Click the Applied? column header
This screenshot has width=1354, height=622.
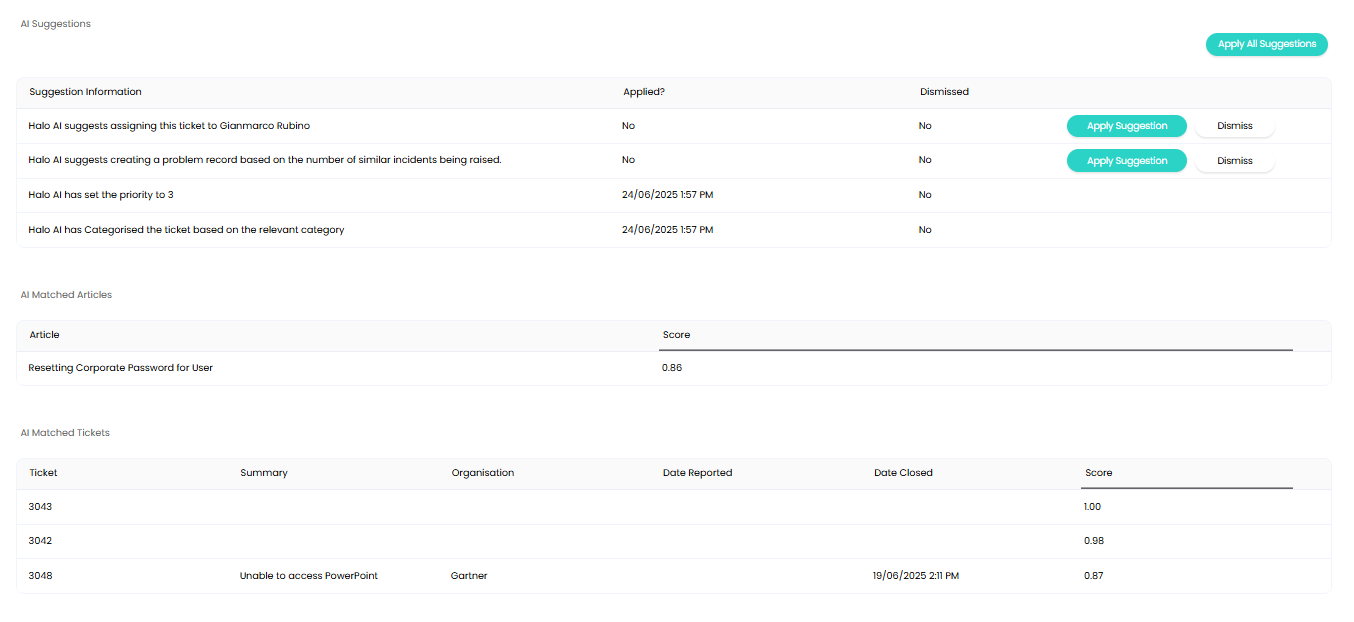(644, 92)
